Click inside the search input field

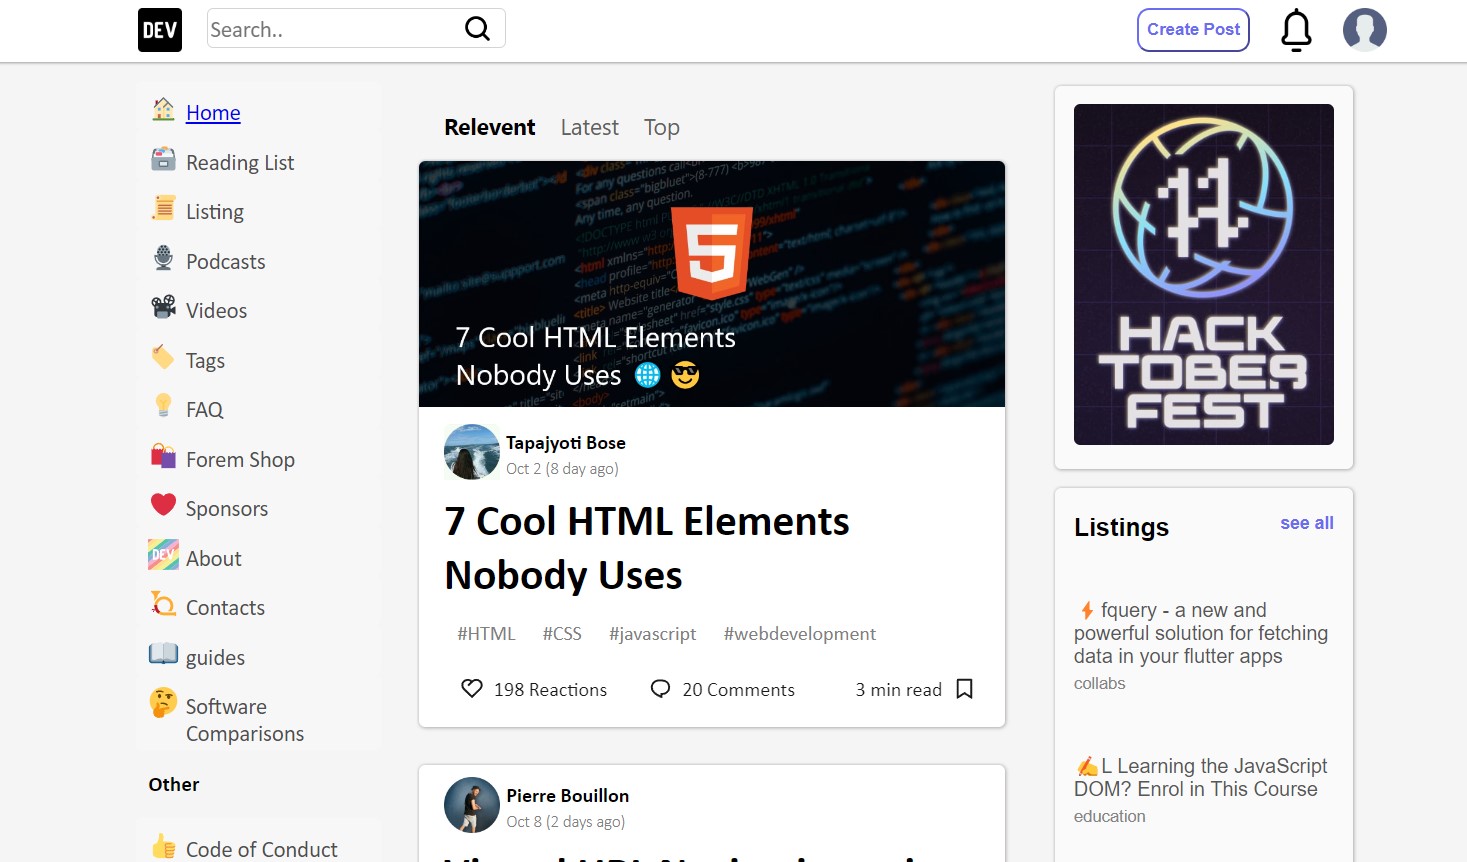pos(330,29)
